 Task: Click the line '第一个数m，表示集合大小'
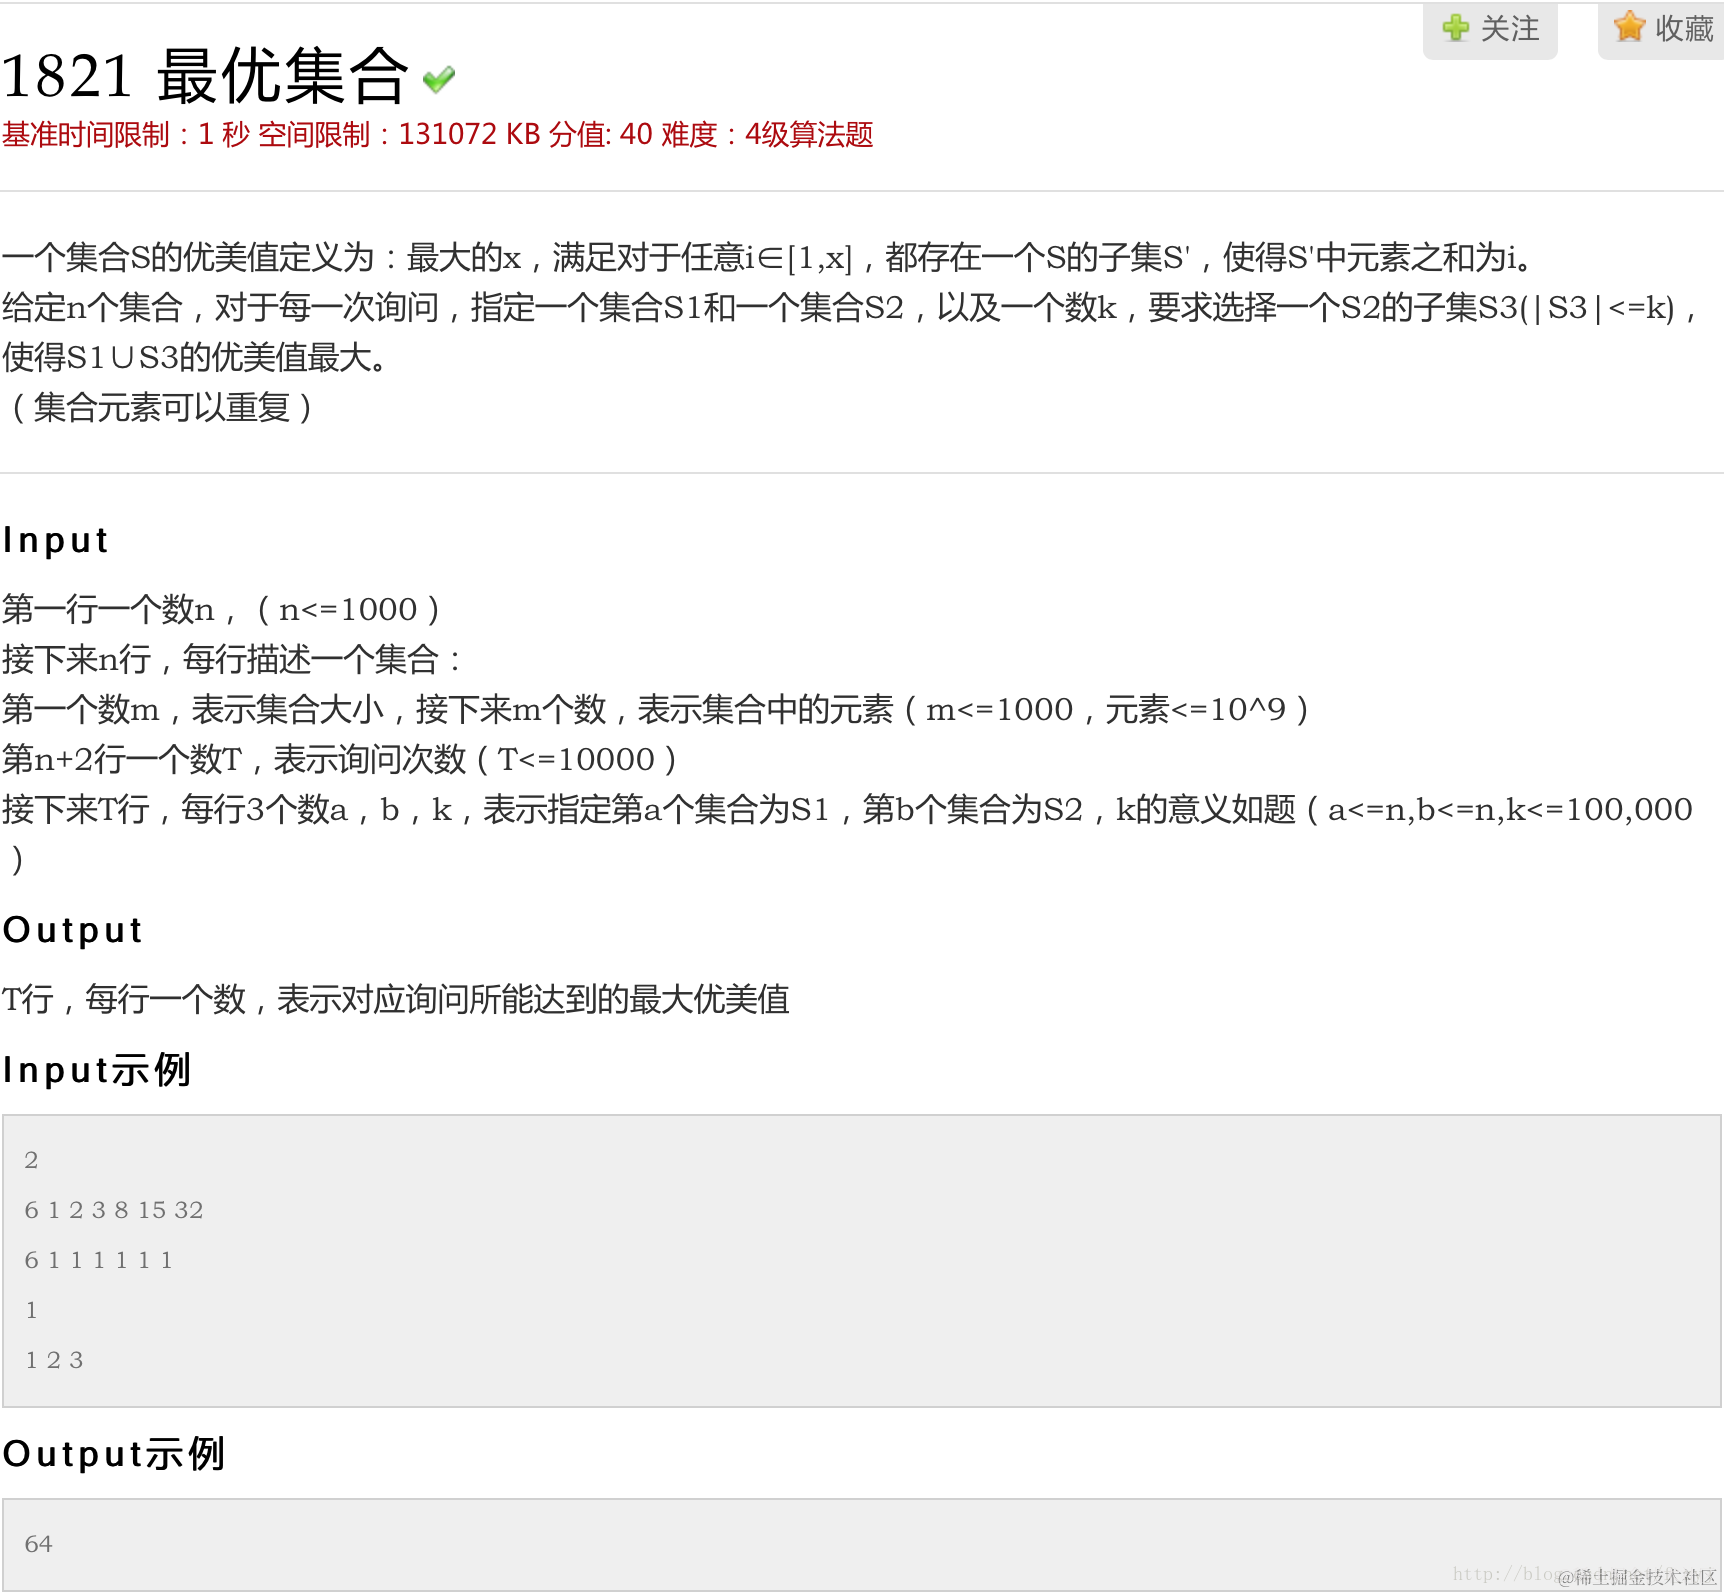[656, 709]
